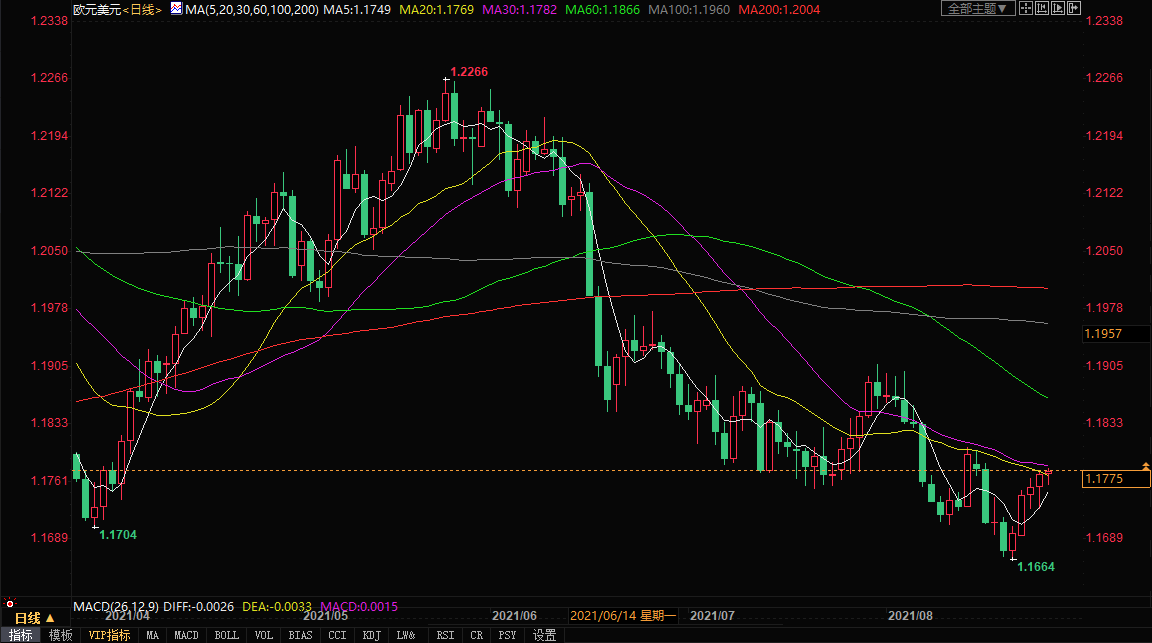The width and height of the screenshot is (1152, 643).
Task: Show the RSI indicator
Action: click(445, 635)
